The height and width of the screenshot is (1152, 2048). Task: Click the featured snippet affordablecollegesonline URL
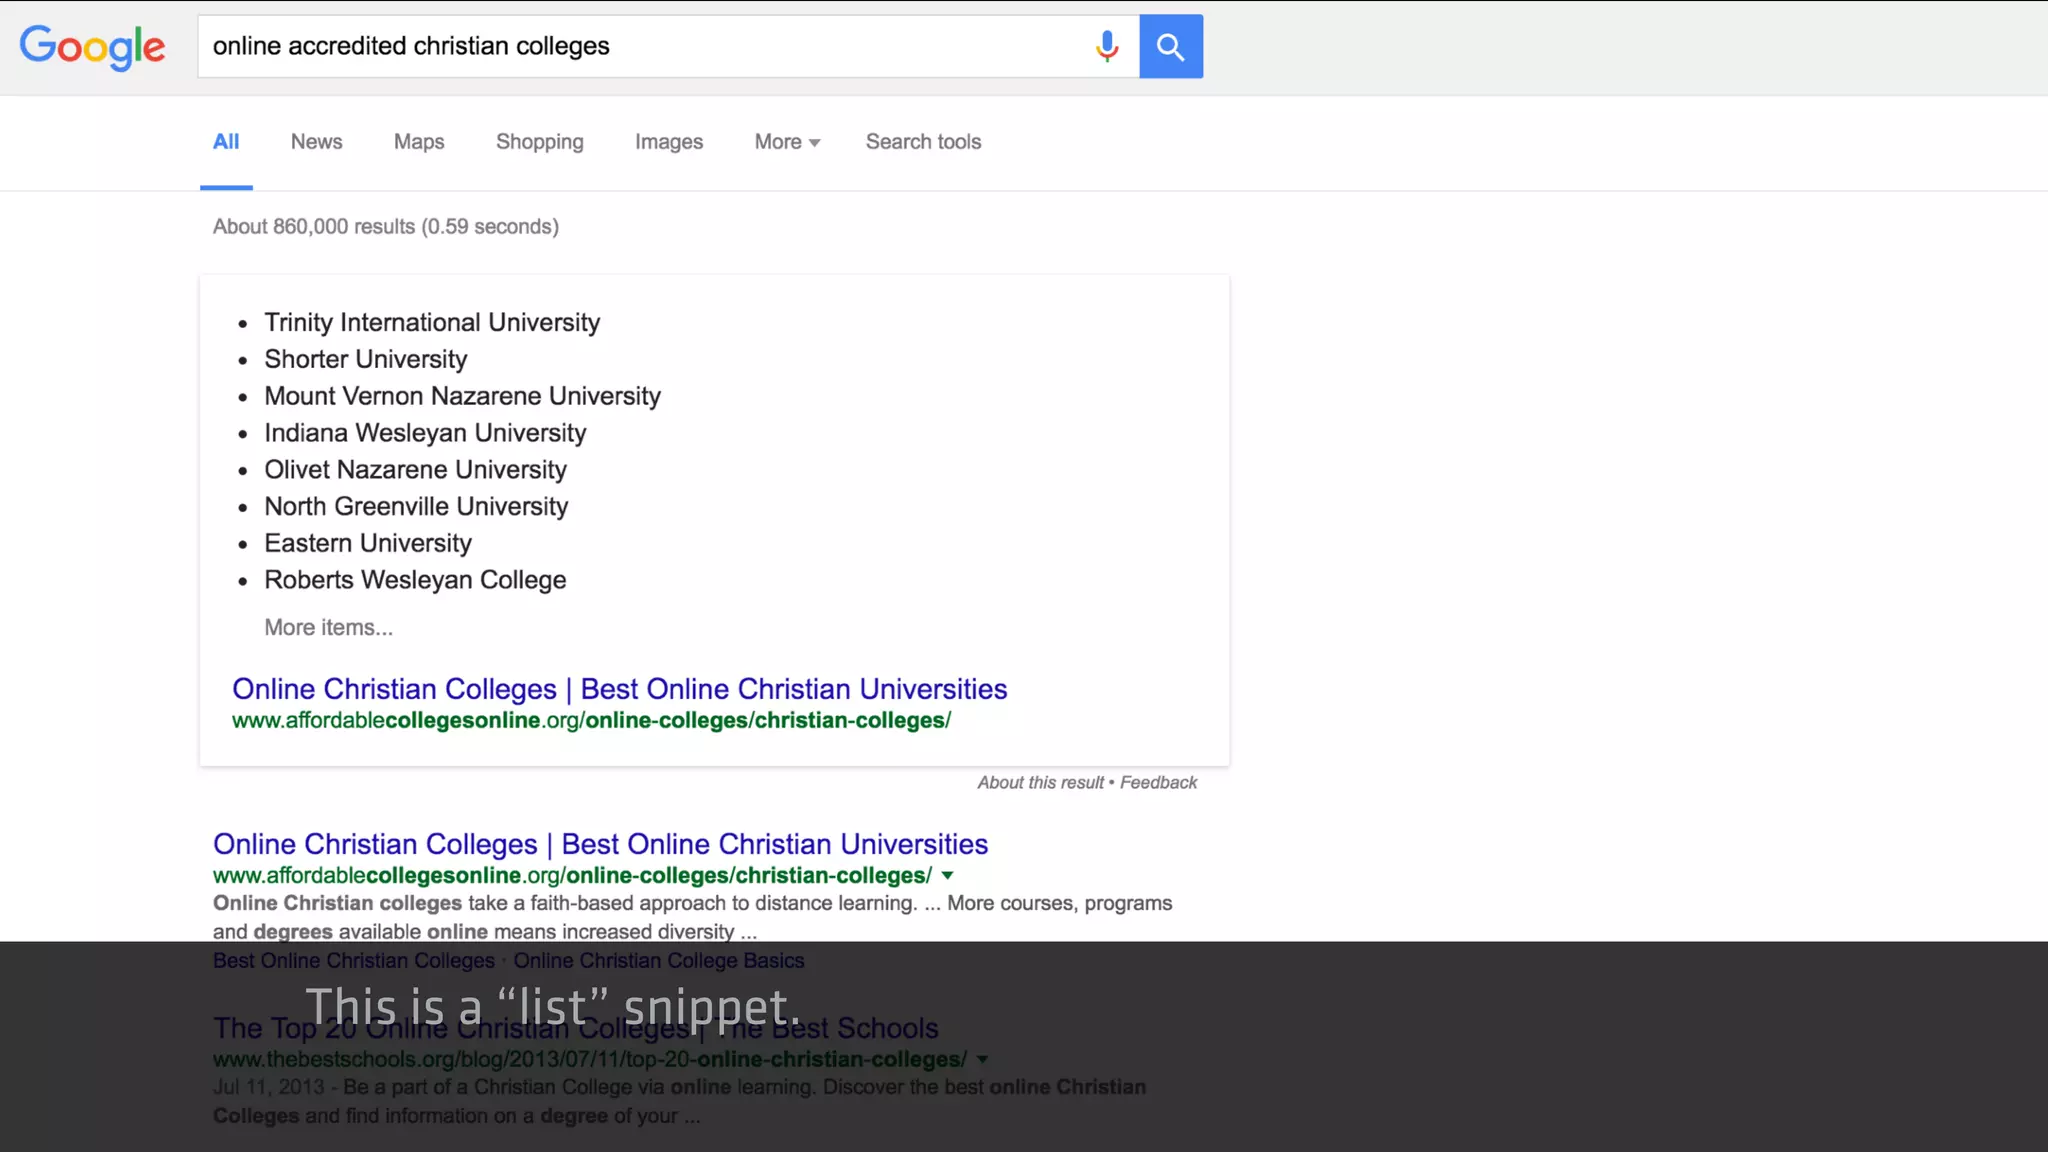coord(591,721)
